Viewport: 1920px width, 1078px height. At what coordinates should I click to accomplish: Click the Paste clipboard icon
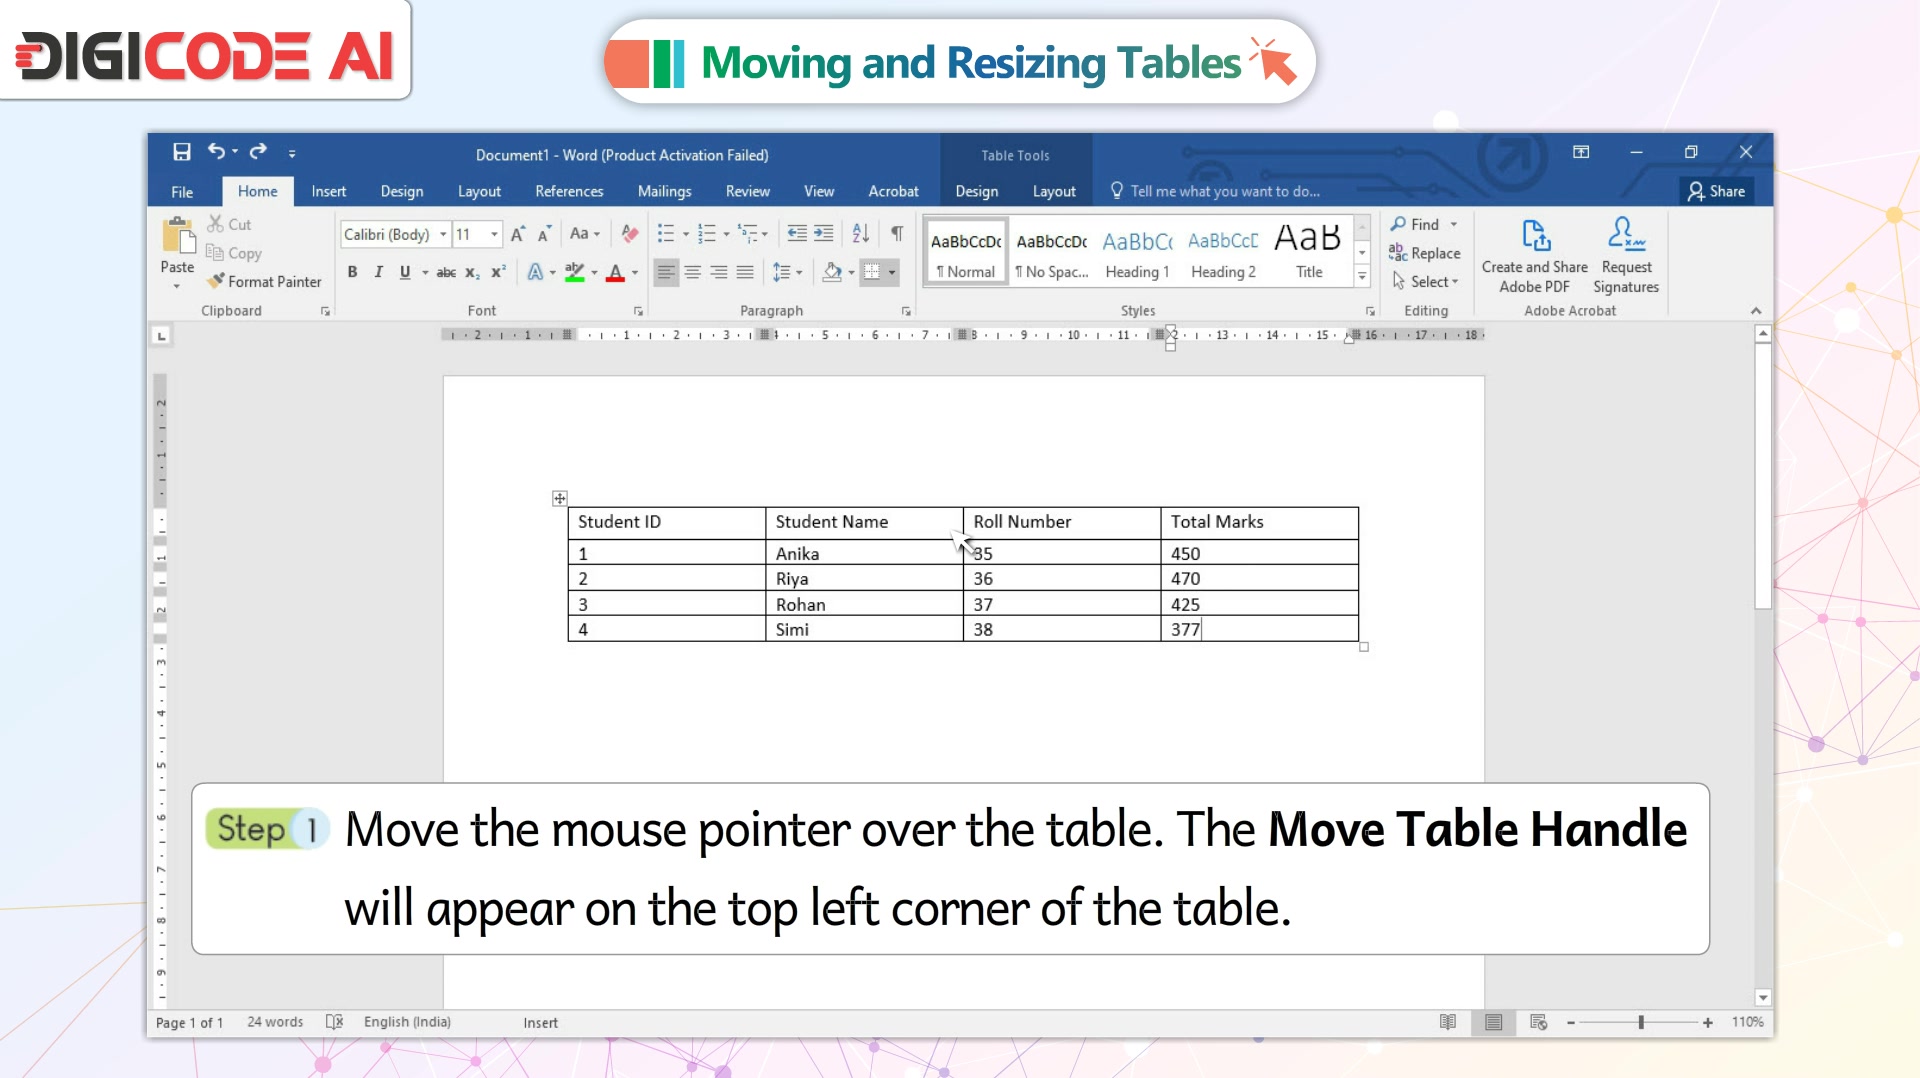pyautogui.click(x=178, y=237)
